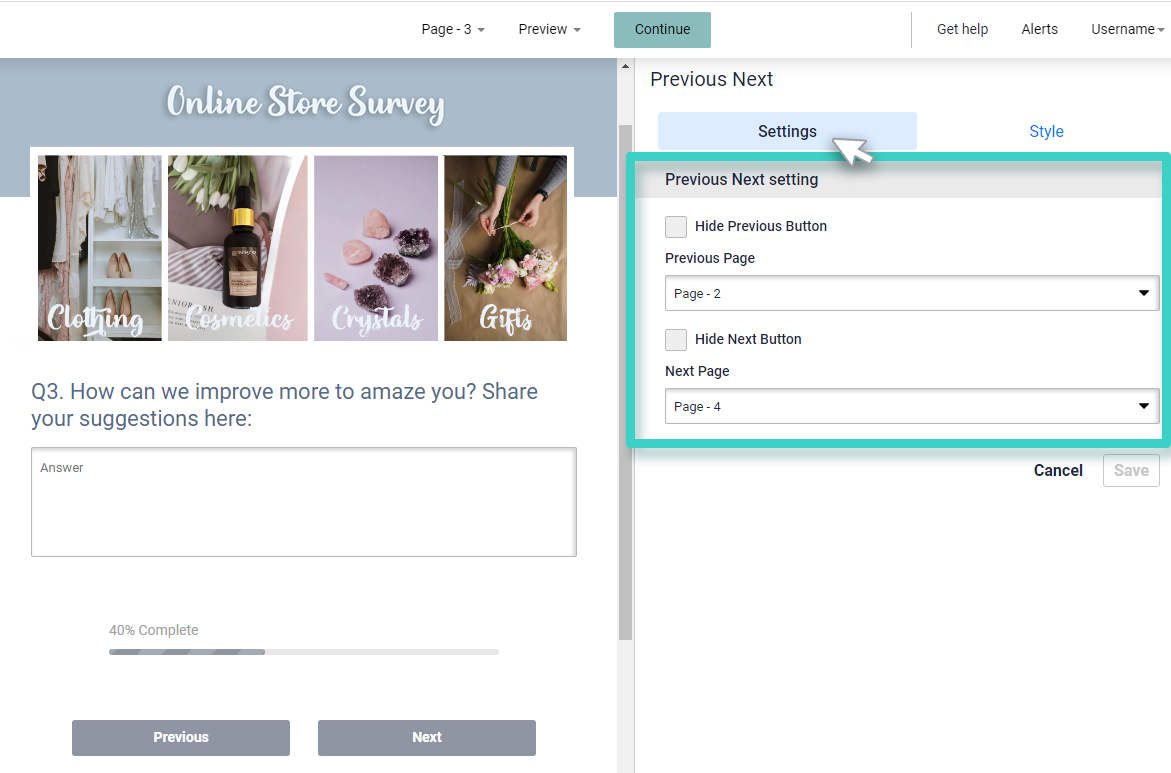Select the Crystals image thumbnail
Screen dimensions: 1171x773
tap(376, 248)
